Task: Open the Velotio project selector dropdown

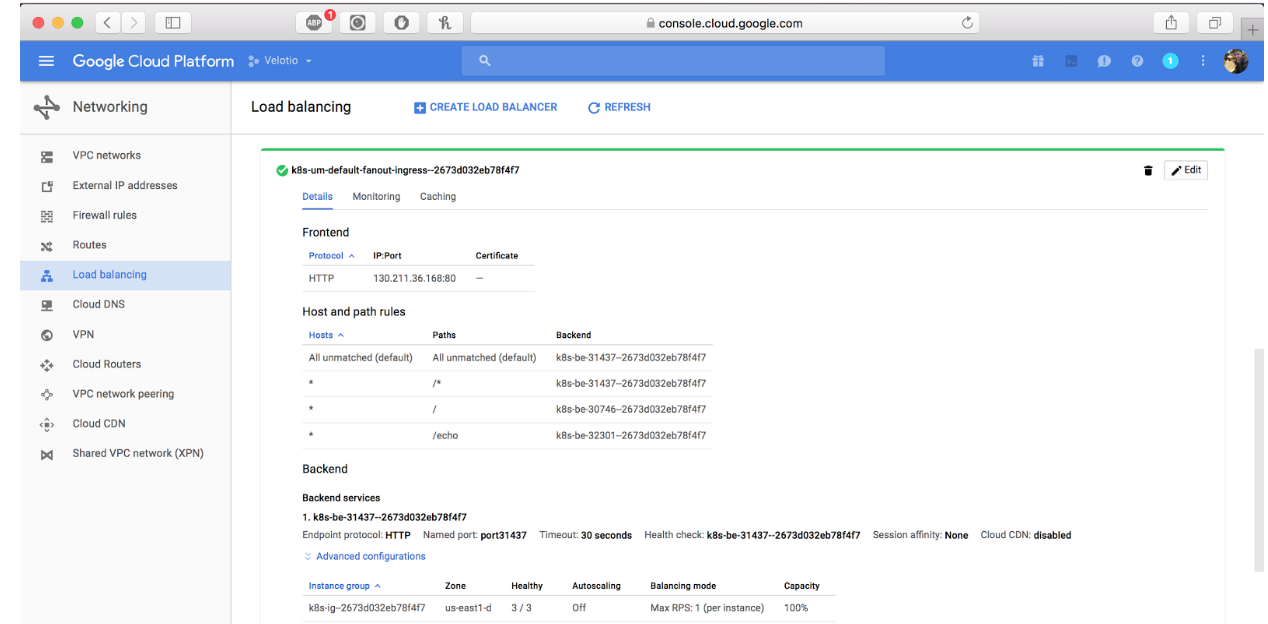Action: pyautogui.click(x=281, y=62)
